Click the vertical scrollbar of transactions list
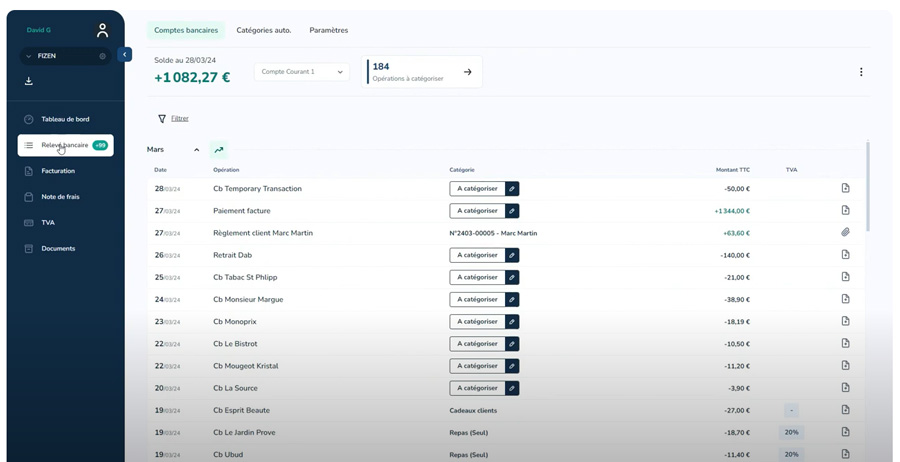This screenshot has height=462, width=900. pos(867,190)
